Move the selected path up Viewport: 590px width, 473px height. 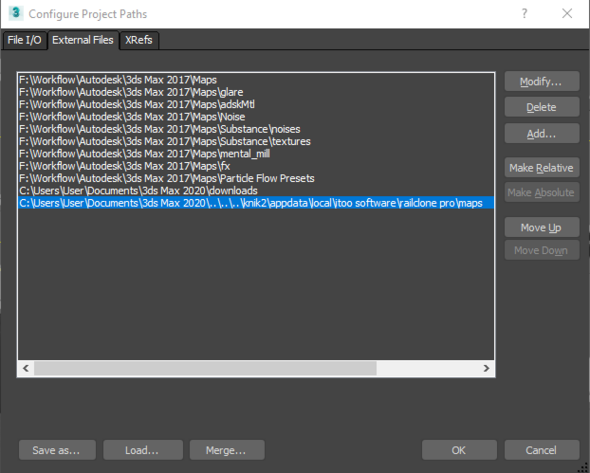click(541, 227)
